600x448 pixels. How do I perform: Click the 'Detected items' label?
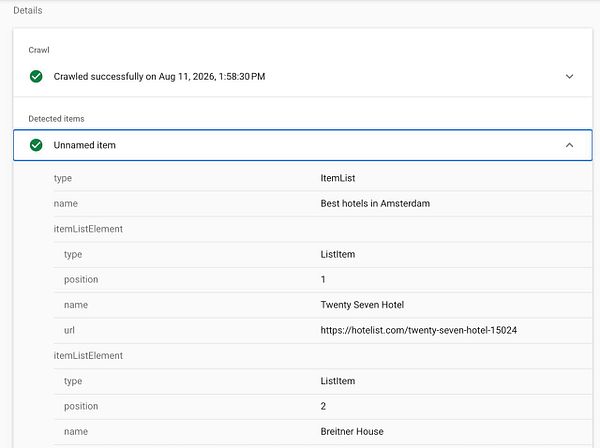(56, 119)
